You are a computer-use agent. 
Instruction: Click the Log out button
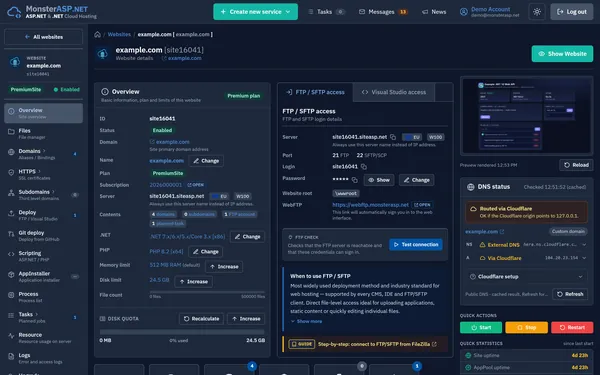[x=572, y=12]
